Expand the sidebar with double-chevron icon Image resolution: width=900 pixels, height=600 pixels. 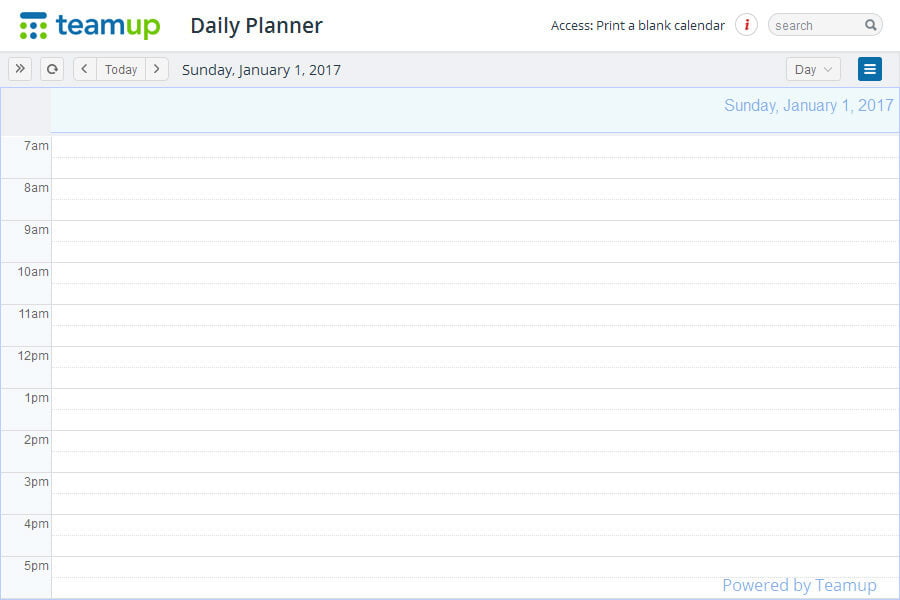(x=20, y=69)
